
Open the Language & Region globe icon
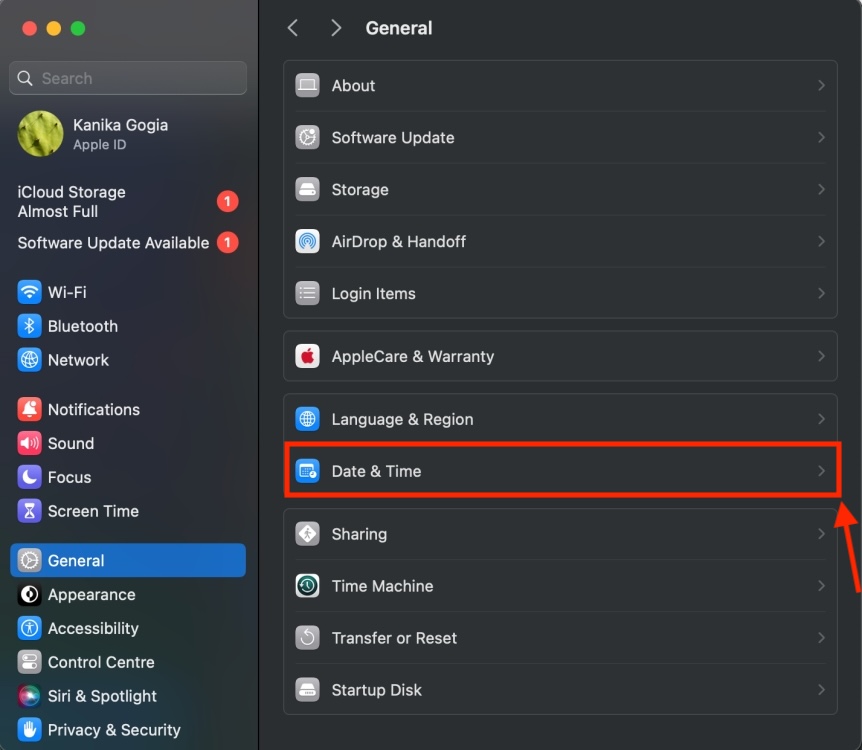coord(307,420)
